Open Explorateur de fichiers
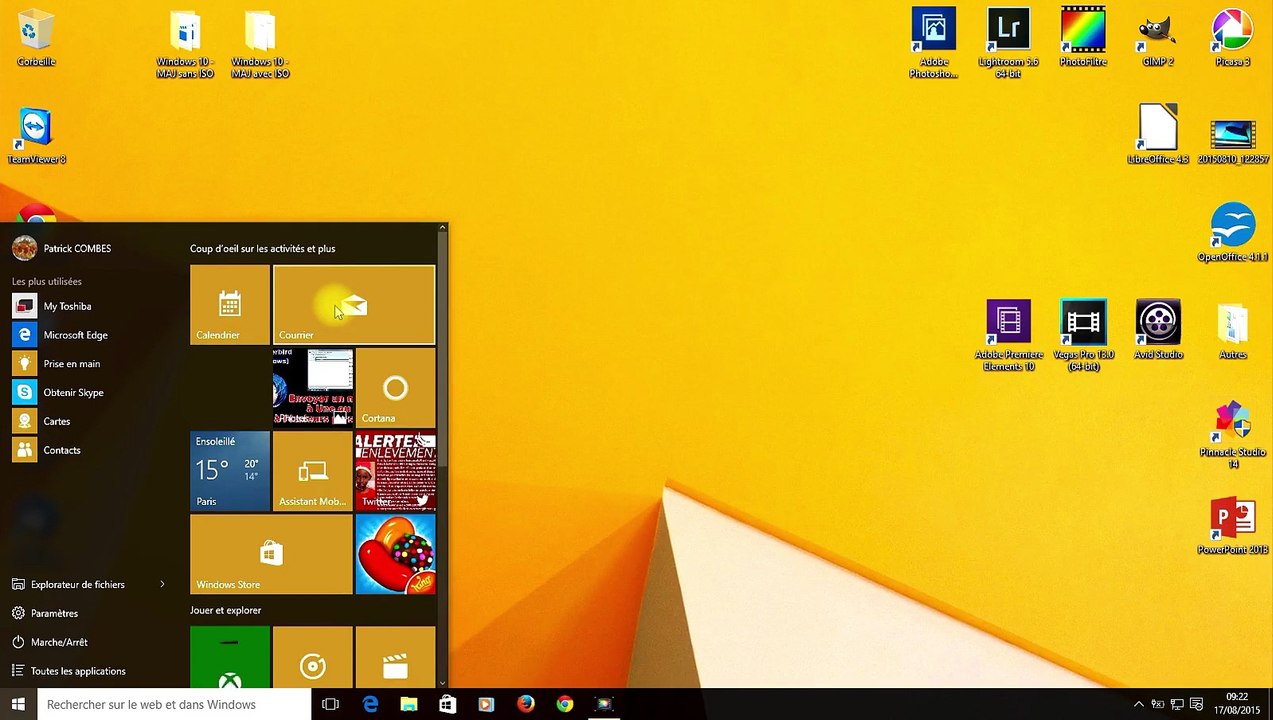The width and height of the screenshot is (1273, 720). point(78,584)
